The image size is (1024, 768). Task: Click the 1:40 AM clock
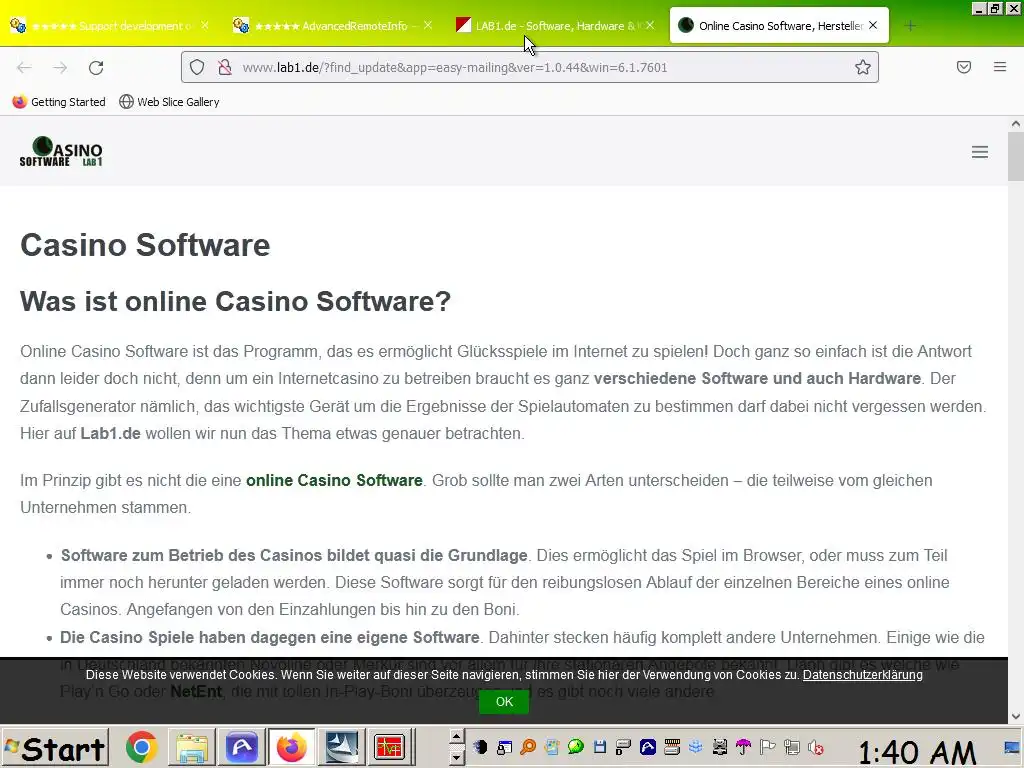point(916,752)
